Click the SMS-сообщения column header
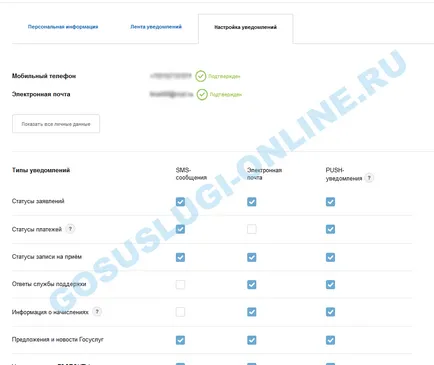434x365 pixels. tap(191, 174)
